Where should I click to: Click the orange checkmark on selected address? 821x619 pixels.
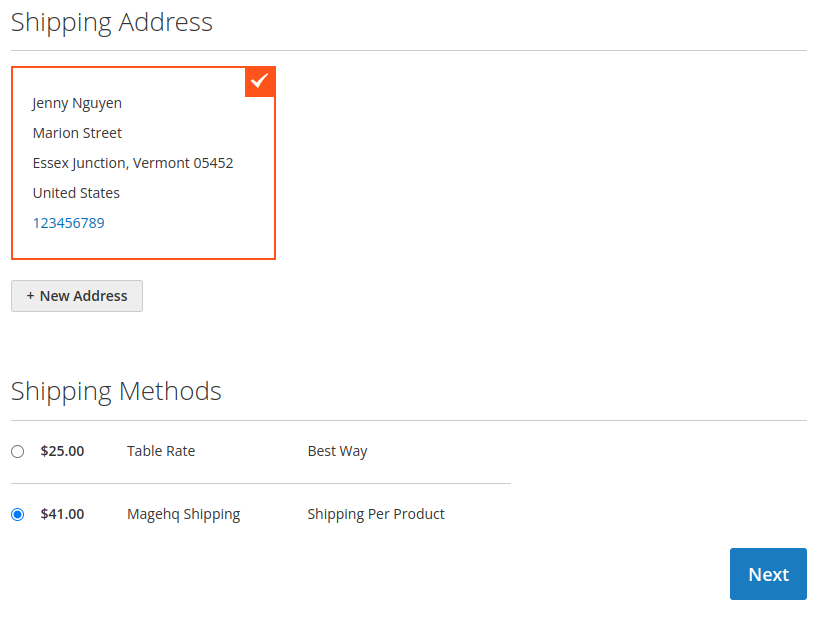click(x=260, y=82)
